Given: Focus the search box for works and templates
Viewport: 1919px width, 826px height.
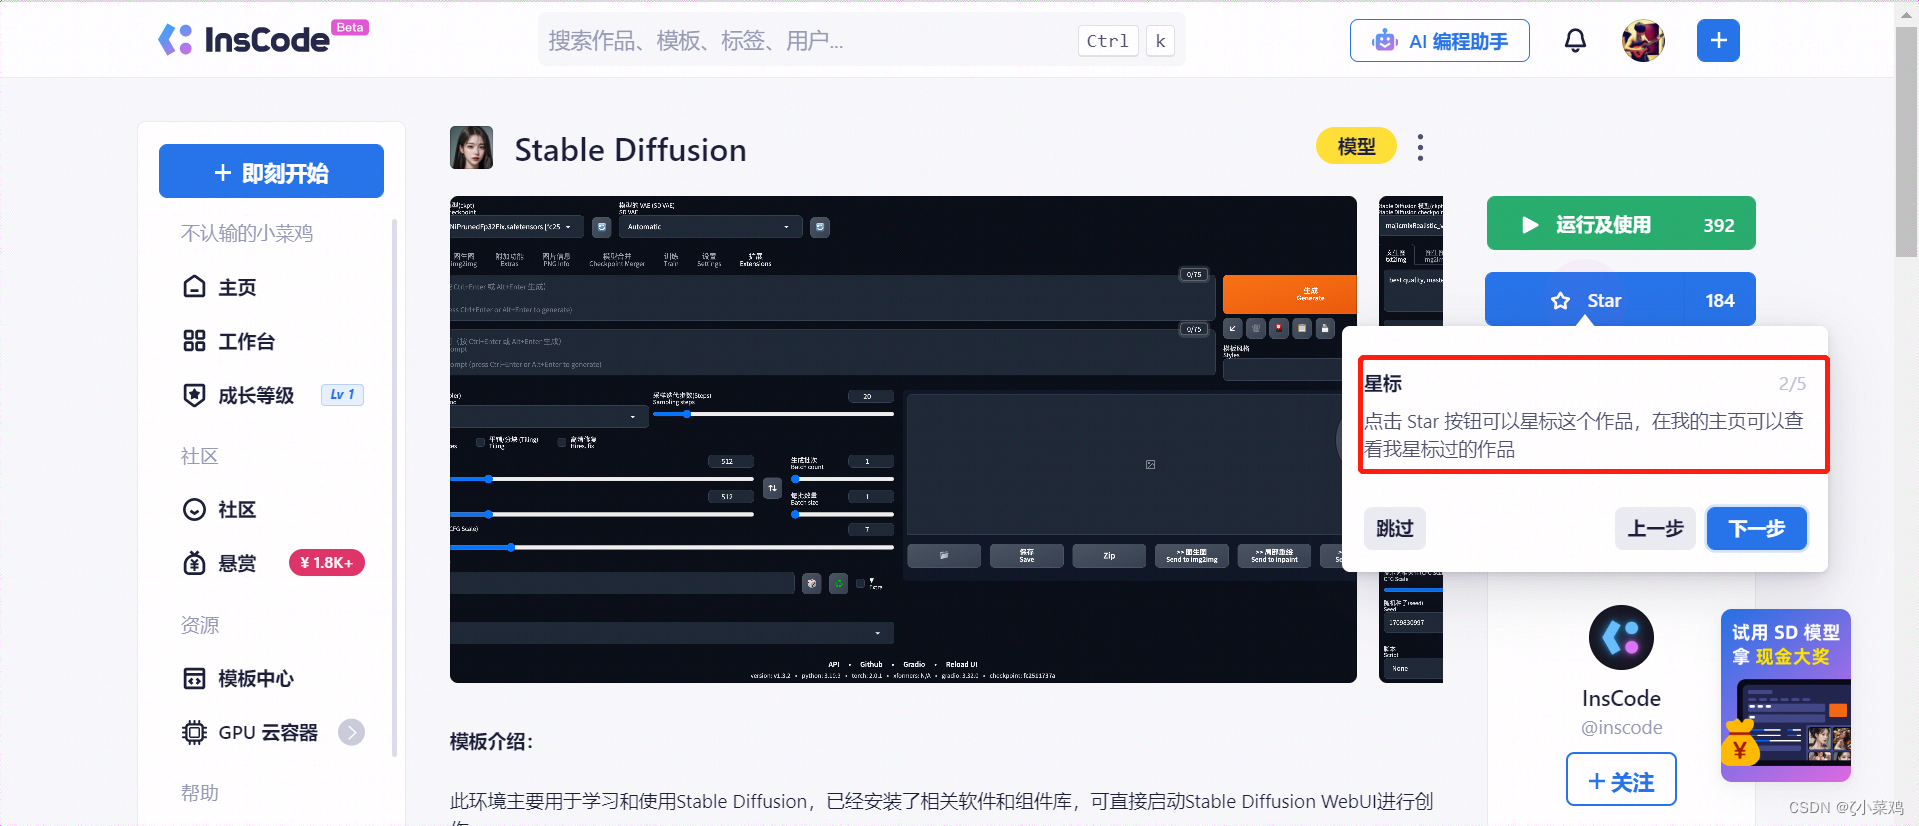Looking at the screenshot, I should click(x=861, y=41).
